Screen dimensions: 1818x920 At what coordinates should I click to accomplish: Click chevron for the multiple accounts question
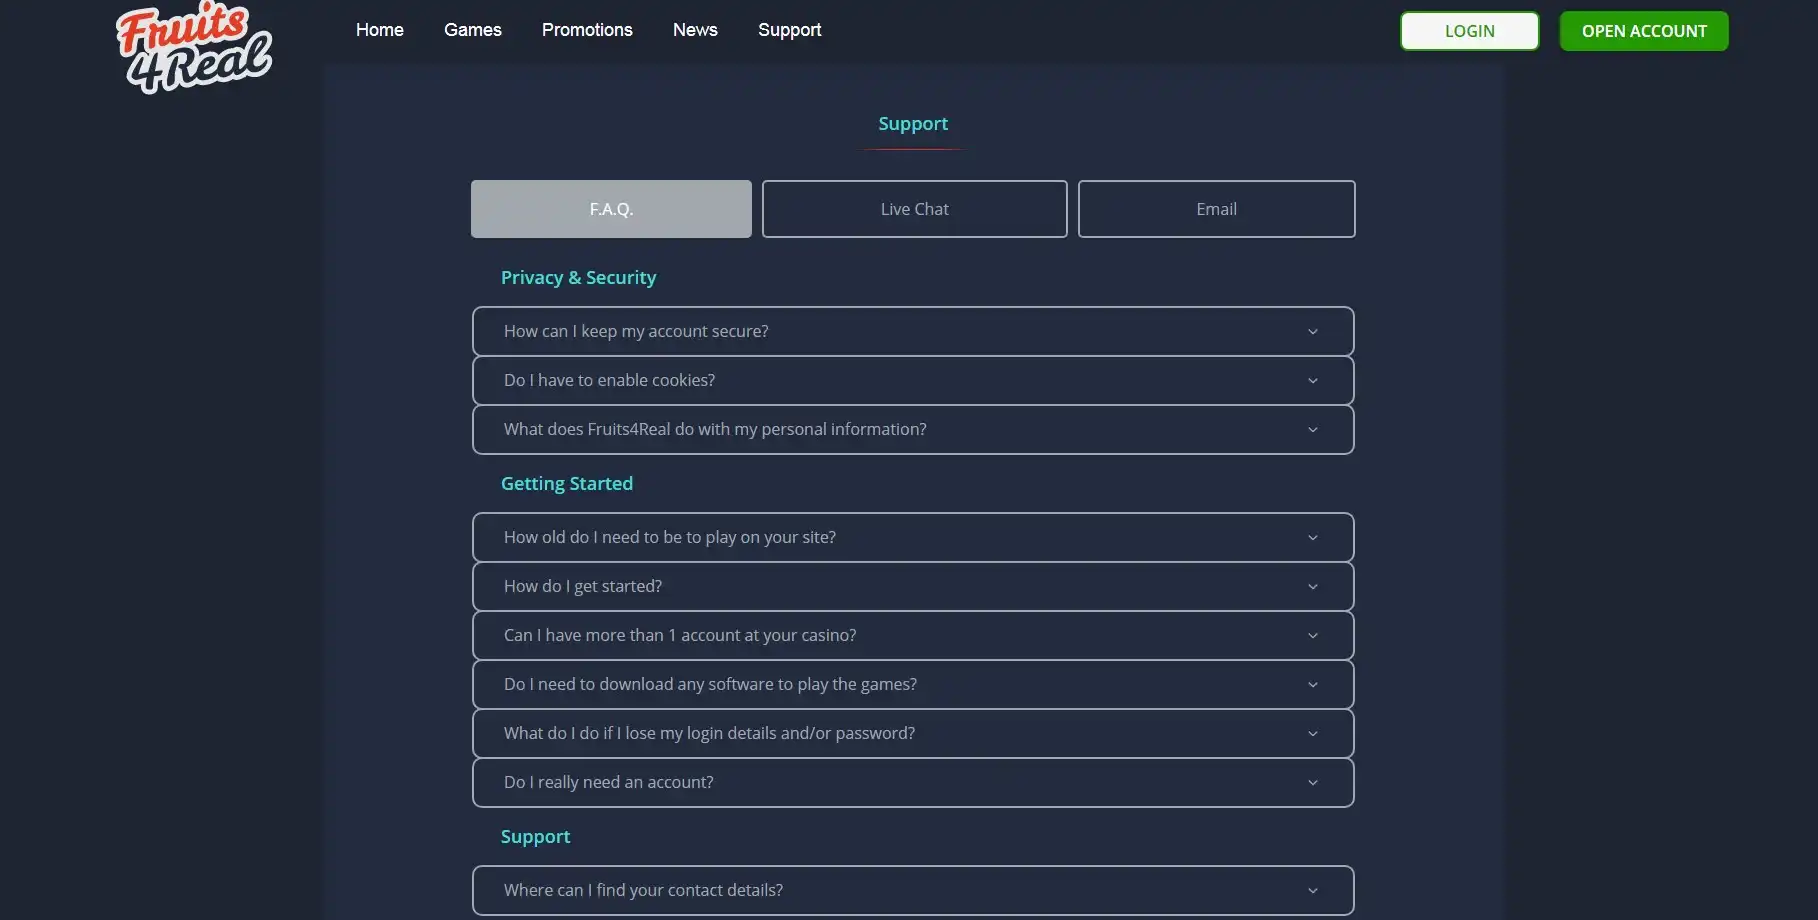coord(1312,636)
